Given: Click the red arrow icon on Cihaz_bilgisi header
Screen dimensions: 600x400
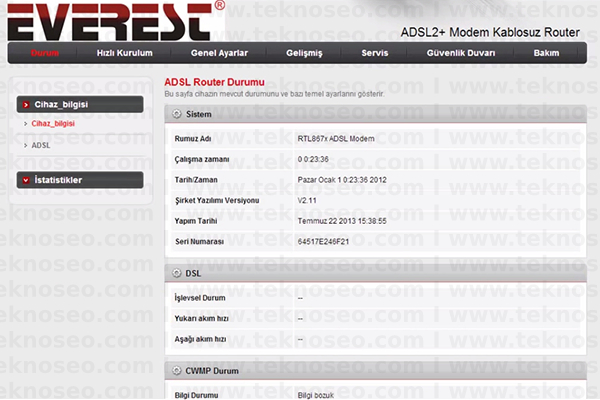Looking at the screenshot, I should [x=26, y=104].
